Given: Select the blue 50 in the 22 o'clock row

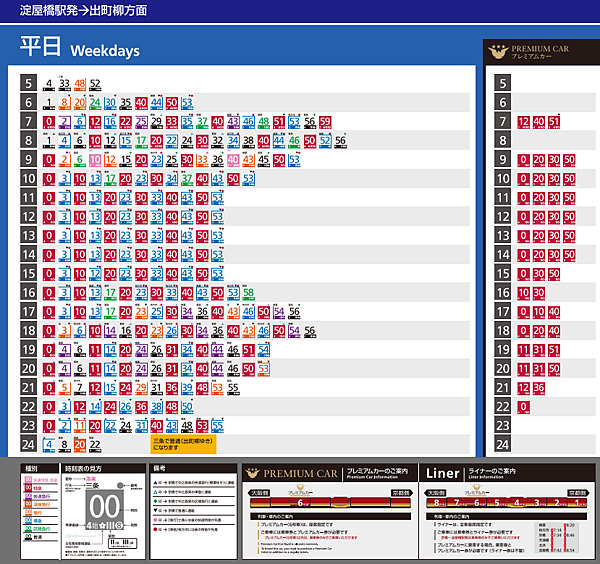Looking at the screenshot, I should pyautogui.click(x=187, y=407).
